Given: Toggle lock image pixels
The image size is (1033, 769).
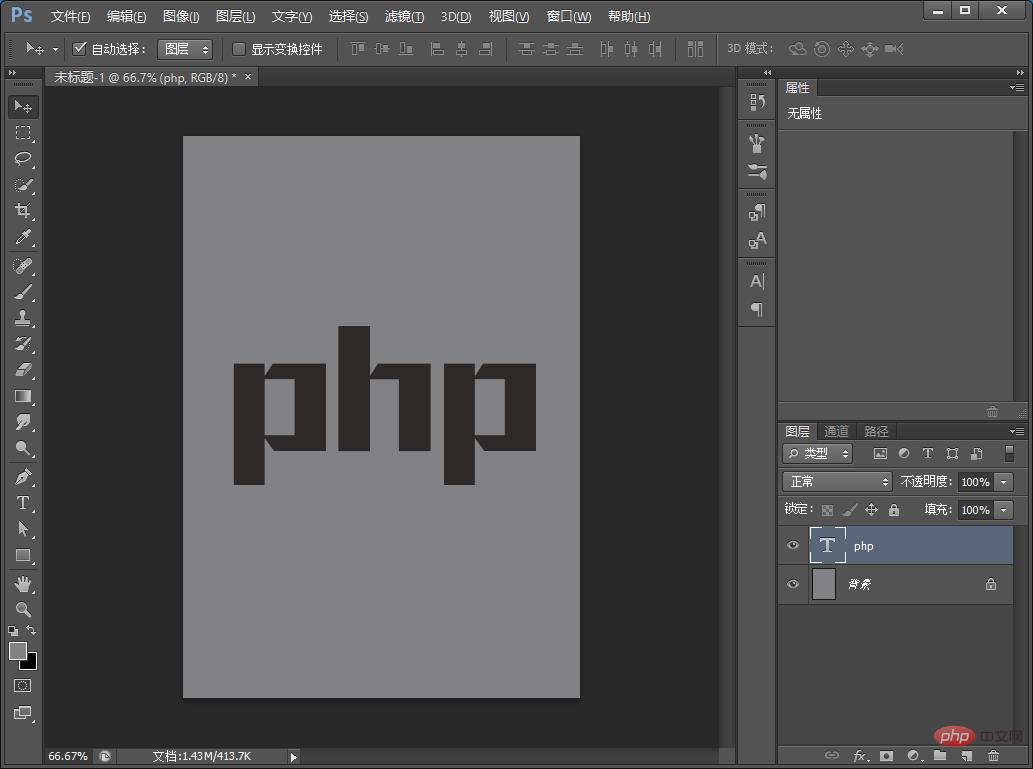Looking at the screenshot, I should click(850, 510).
